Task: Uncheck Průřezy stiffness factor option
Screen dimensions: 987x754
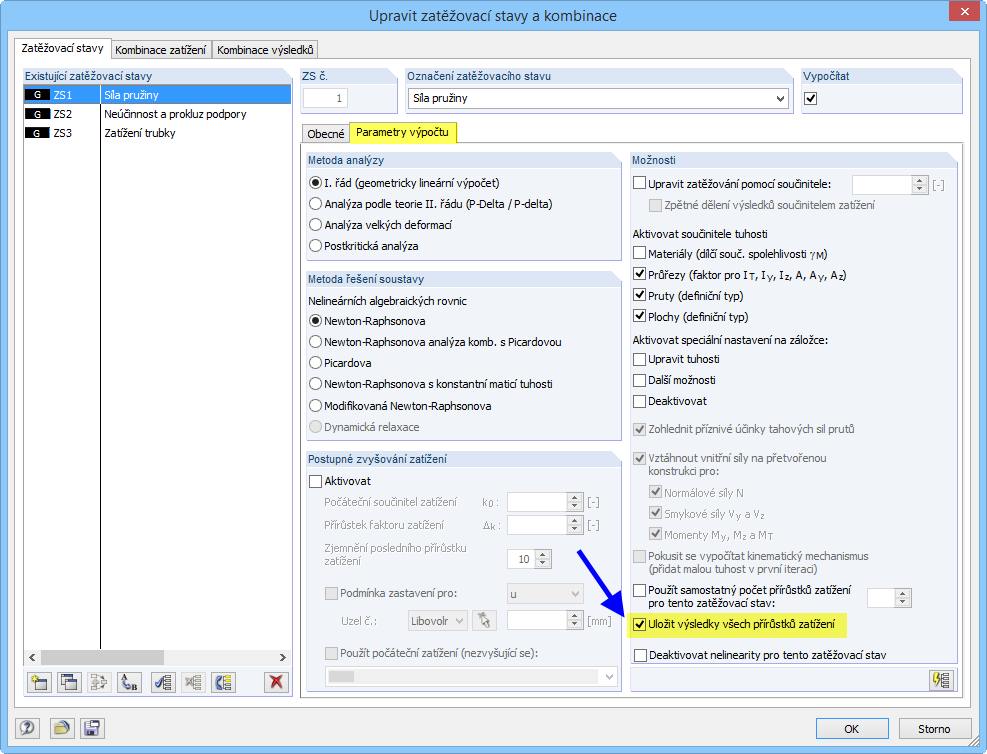Action: [x=640, y=274]
